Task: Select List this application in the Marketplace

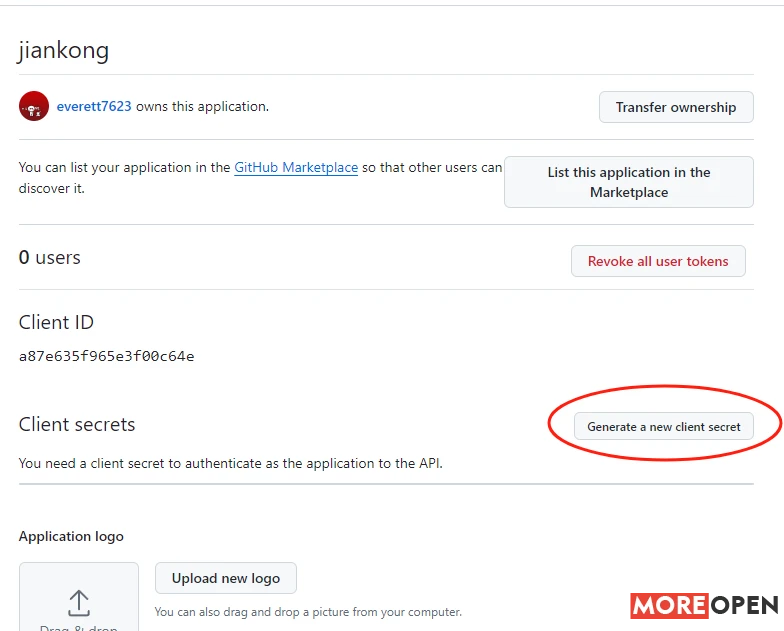Action: [x=628, y=182]
